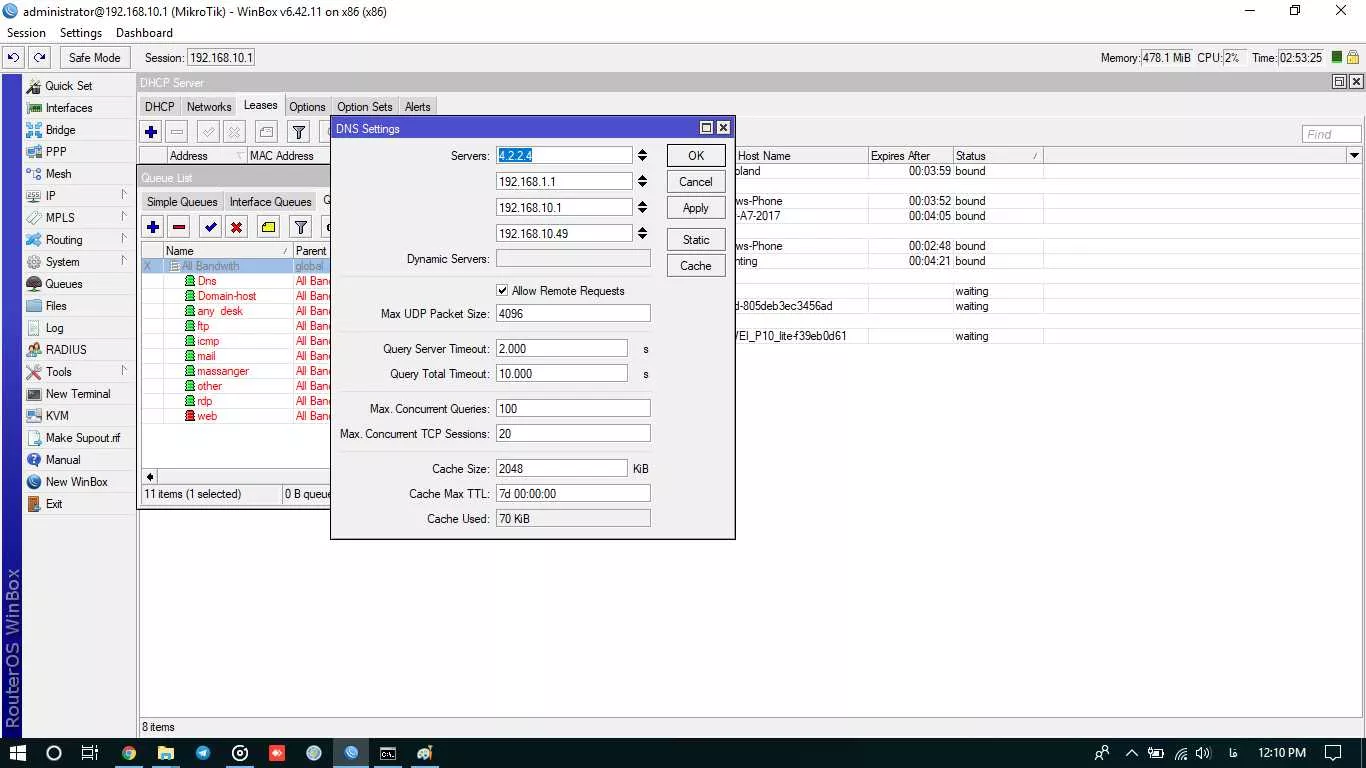Click Apply in DNS Settings
This screenshot has height=768, width=1366.
tap(696, 208)
